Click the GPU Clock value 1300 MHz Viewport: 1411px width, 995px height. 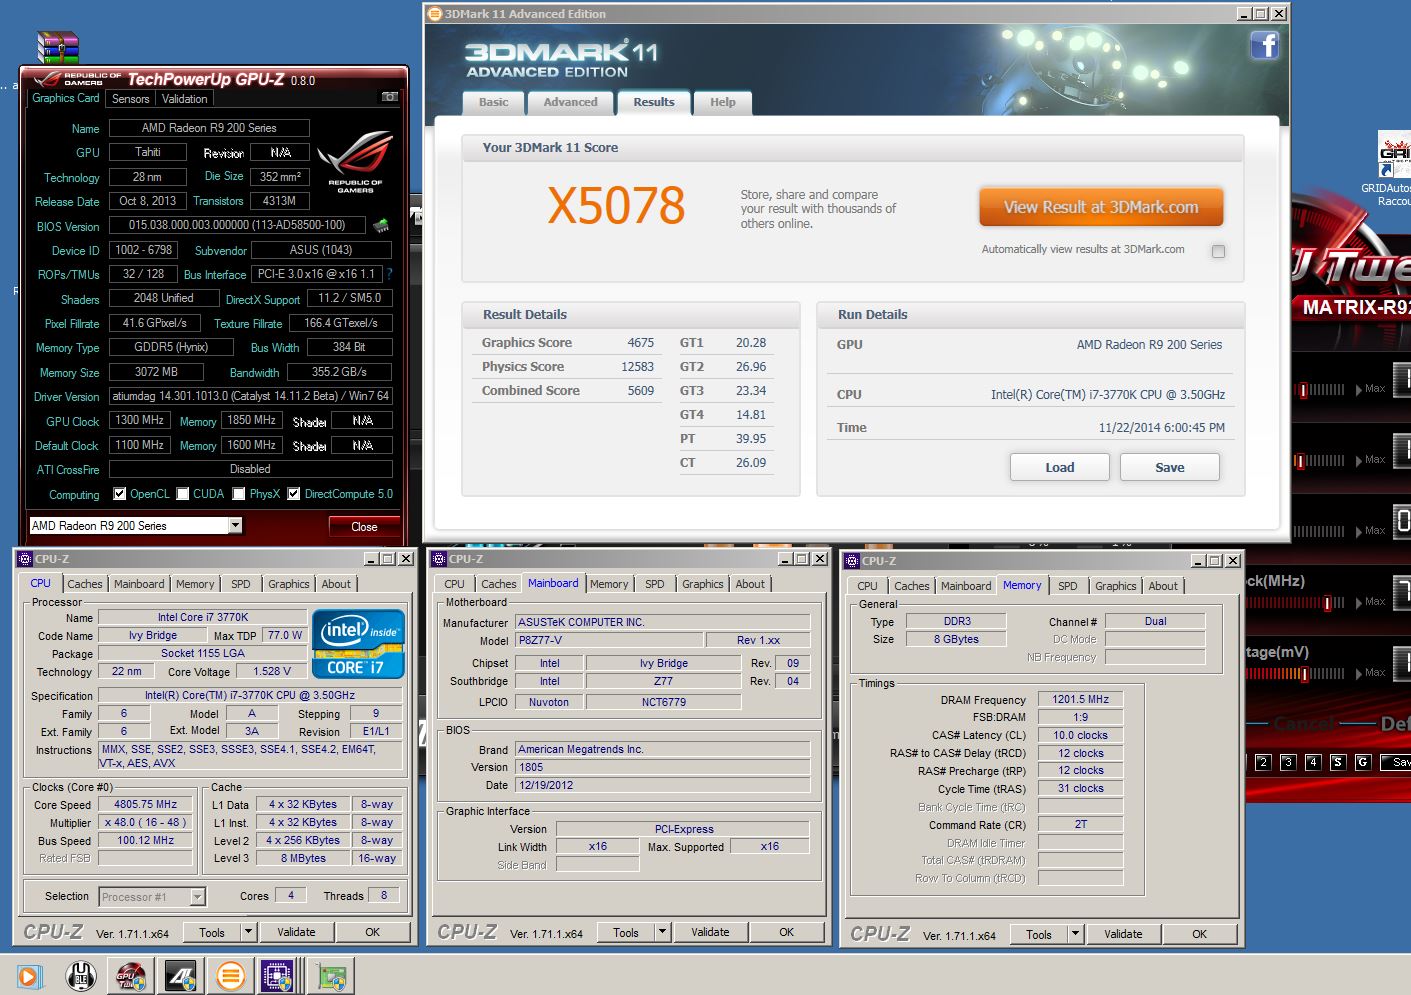click(139, 420)
